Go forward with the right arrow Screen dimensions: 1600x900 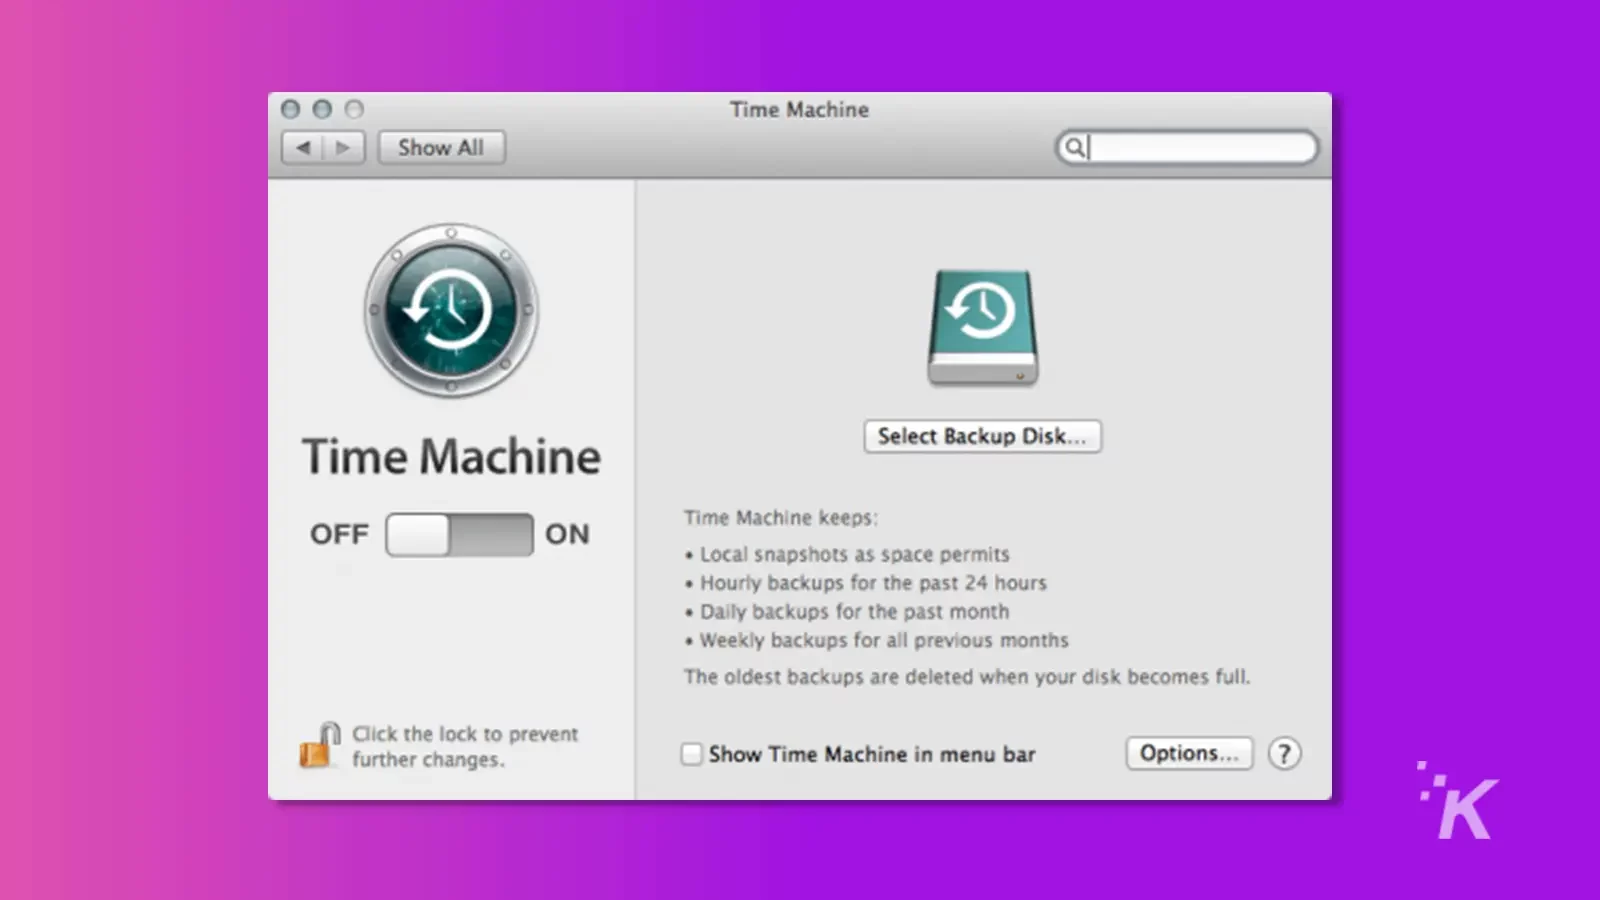[x=343, y=148]
